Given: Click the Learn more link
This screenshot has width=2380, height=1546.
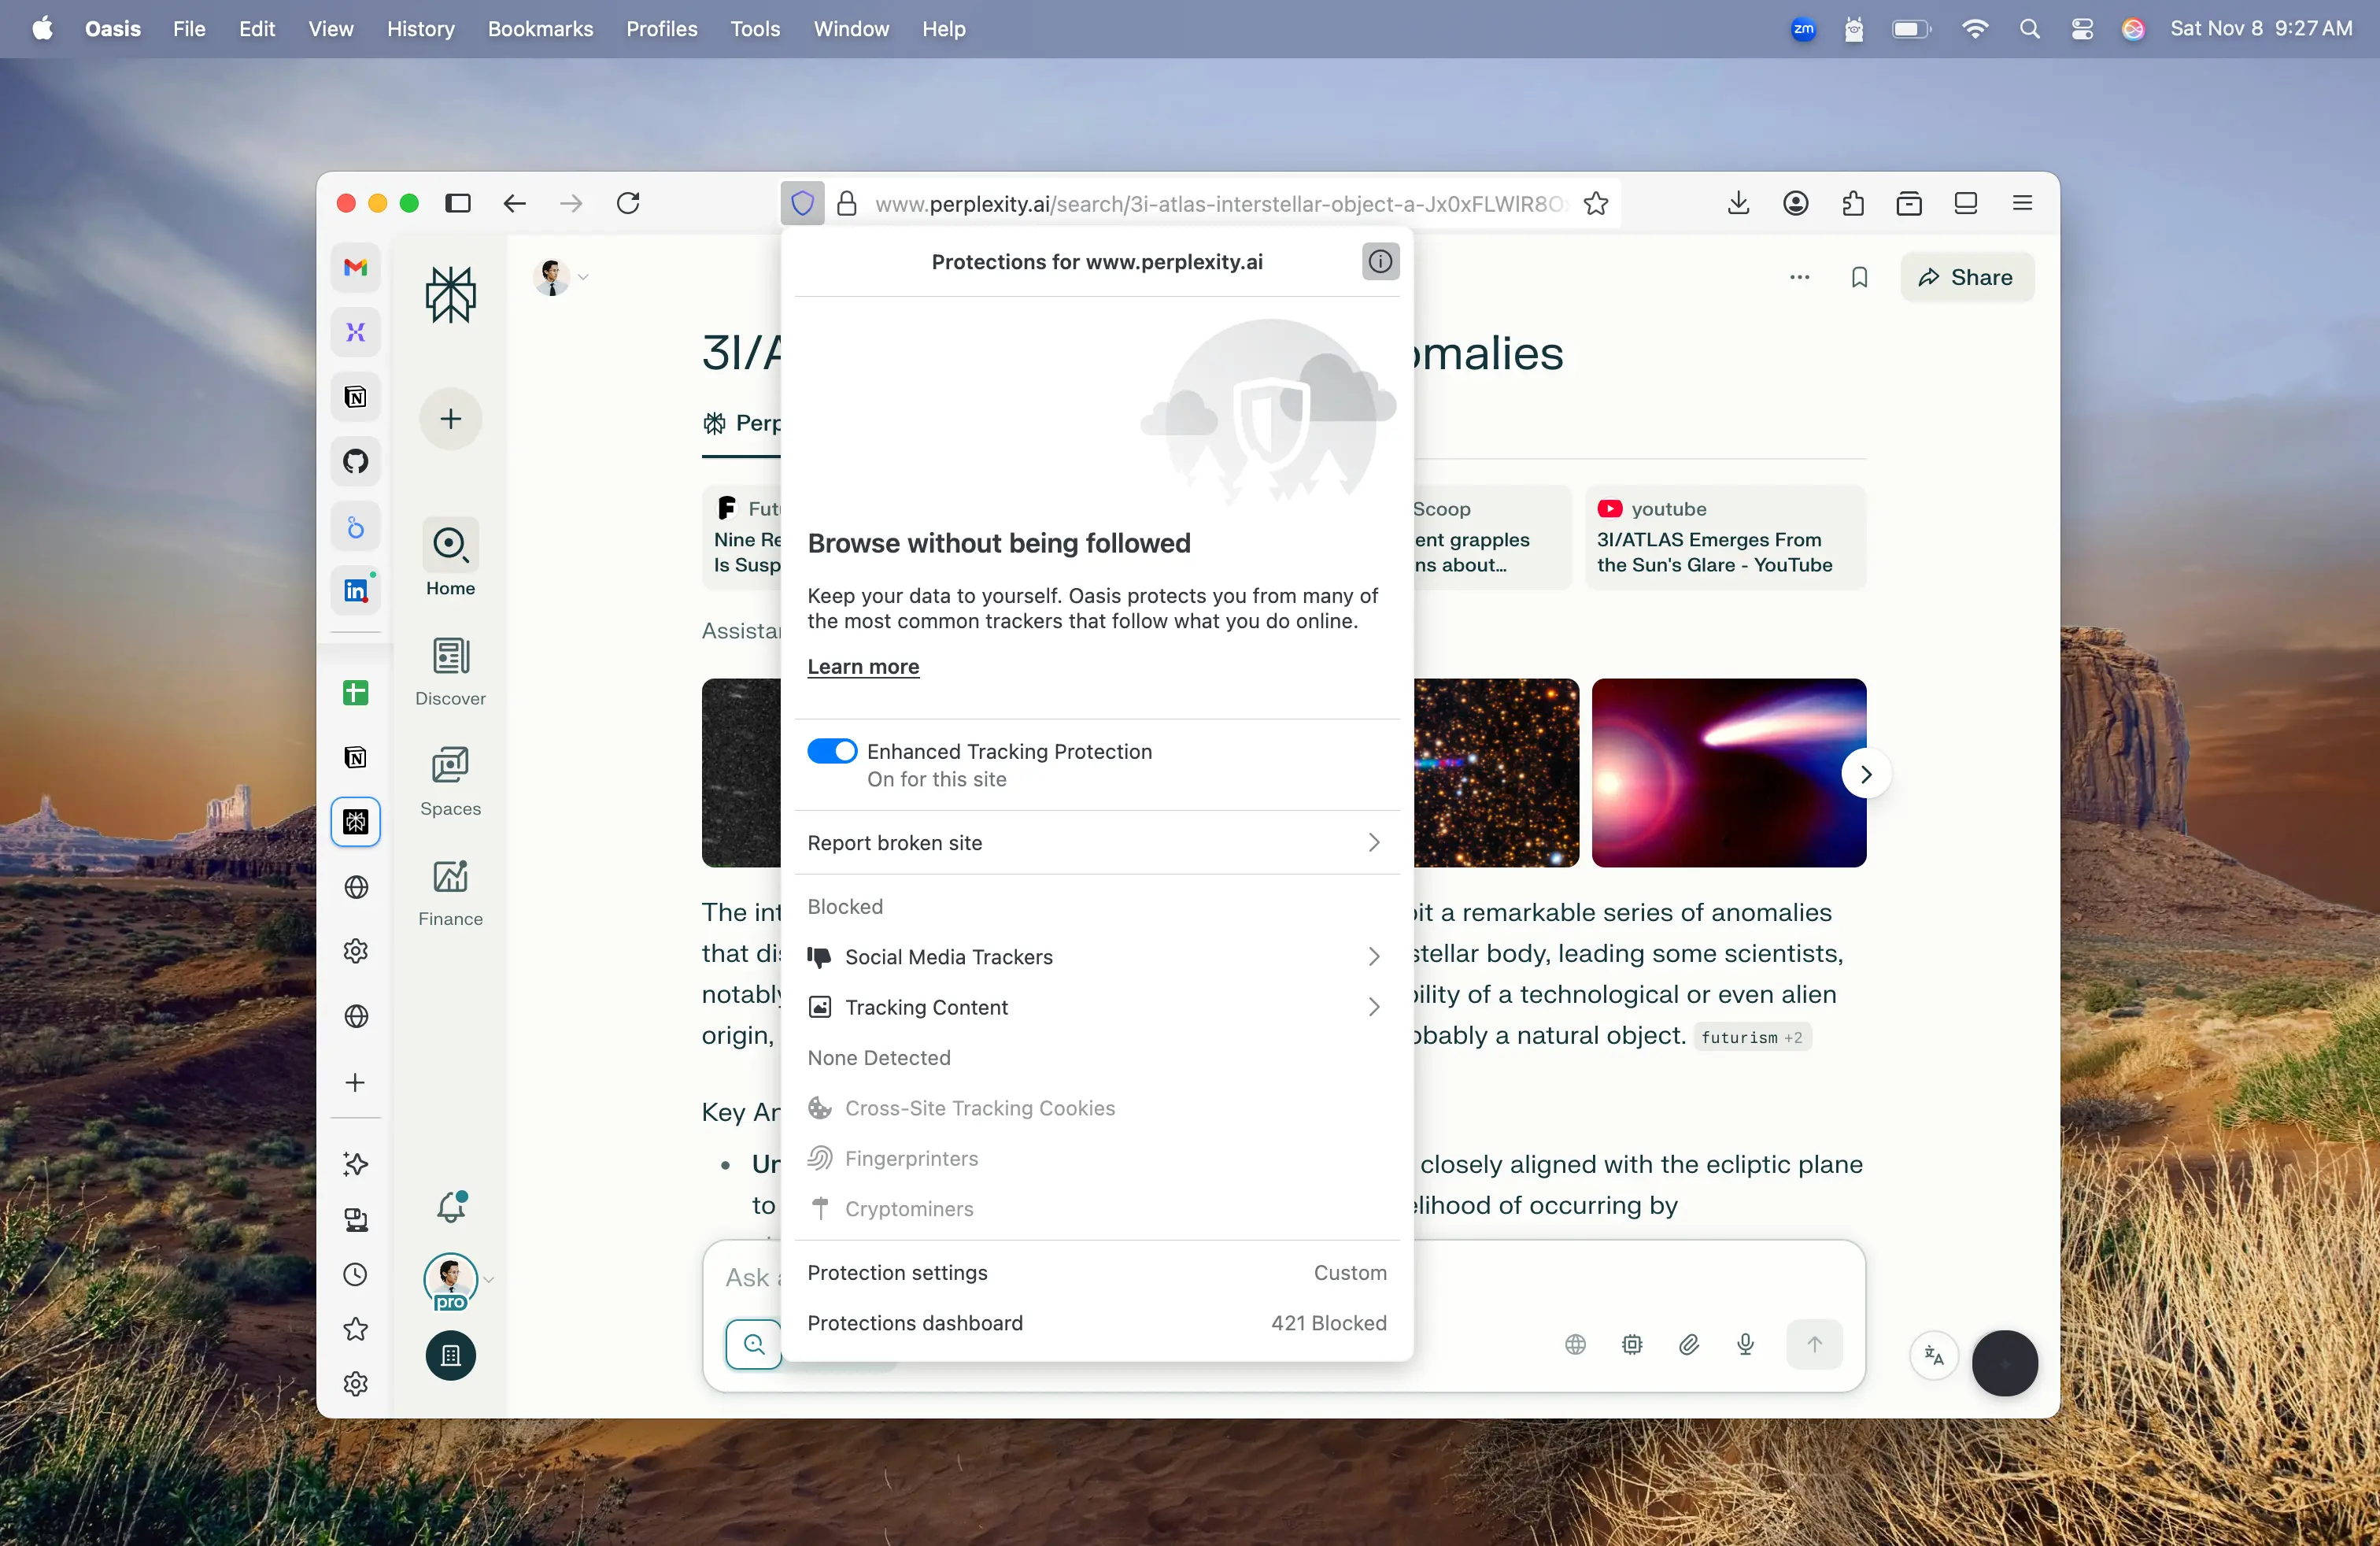Looking at the screenshot, I should click(863, 667).
